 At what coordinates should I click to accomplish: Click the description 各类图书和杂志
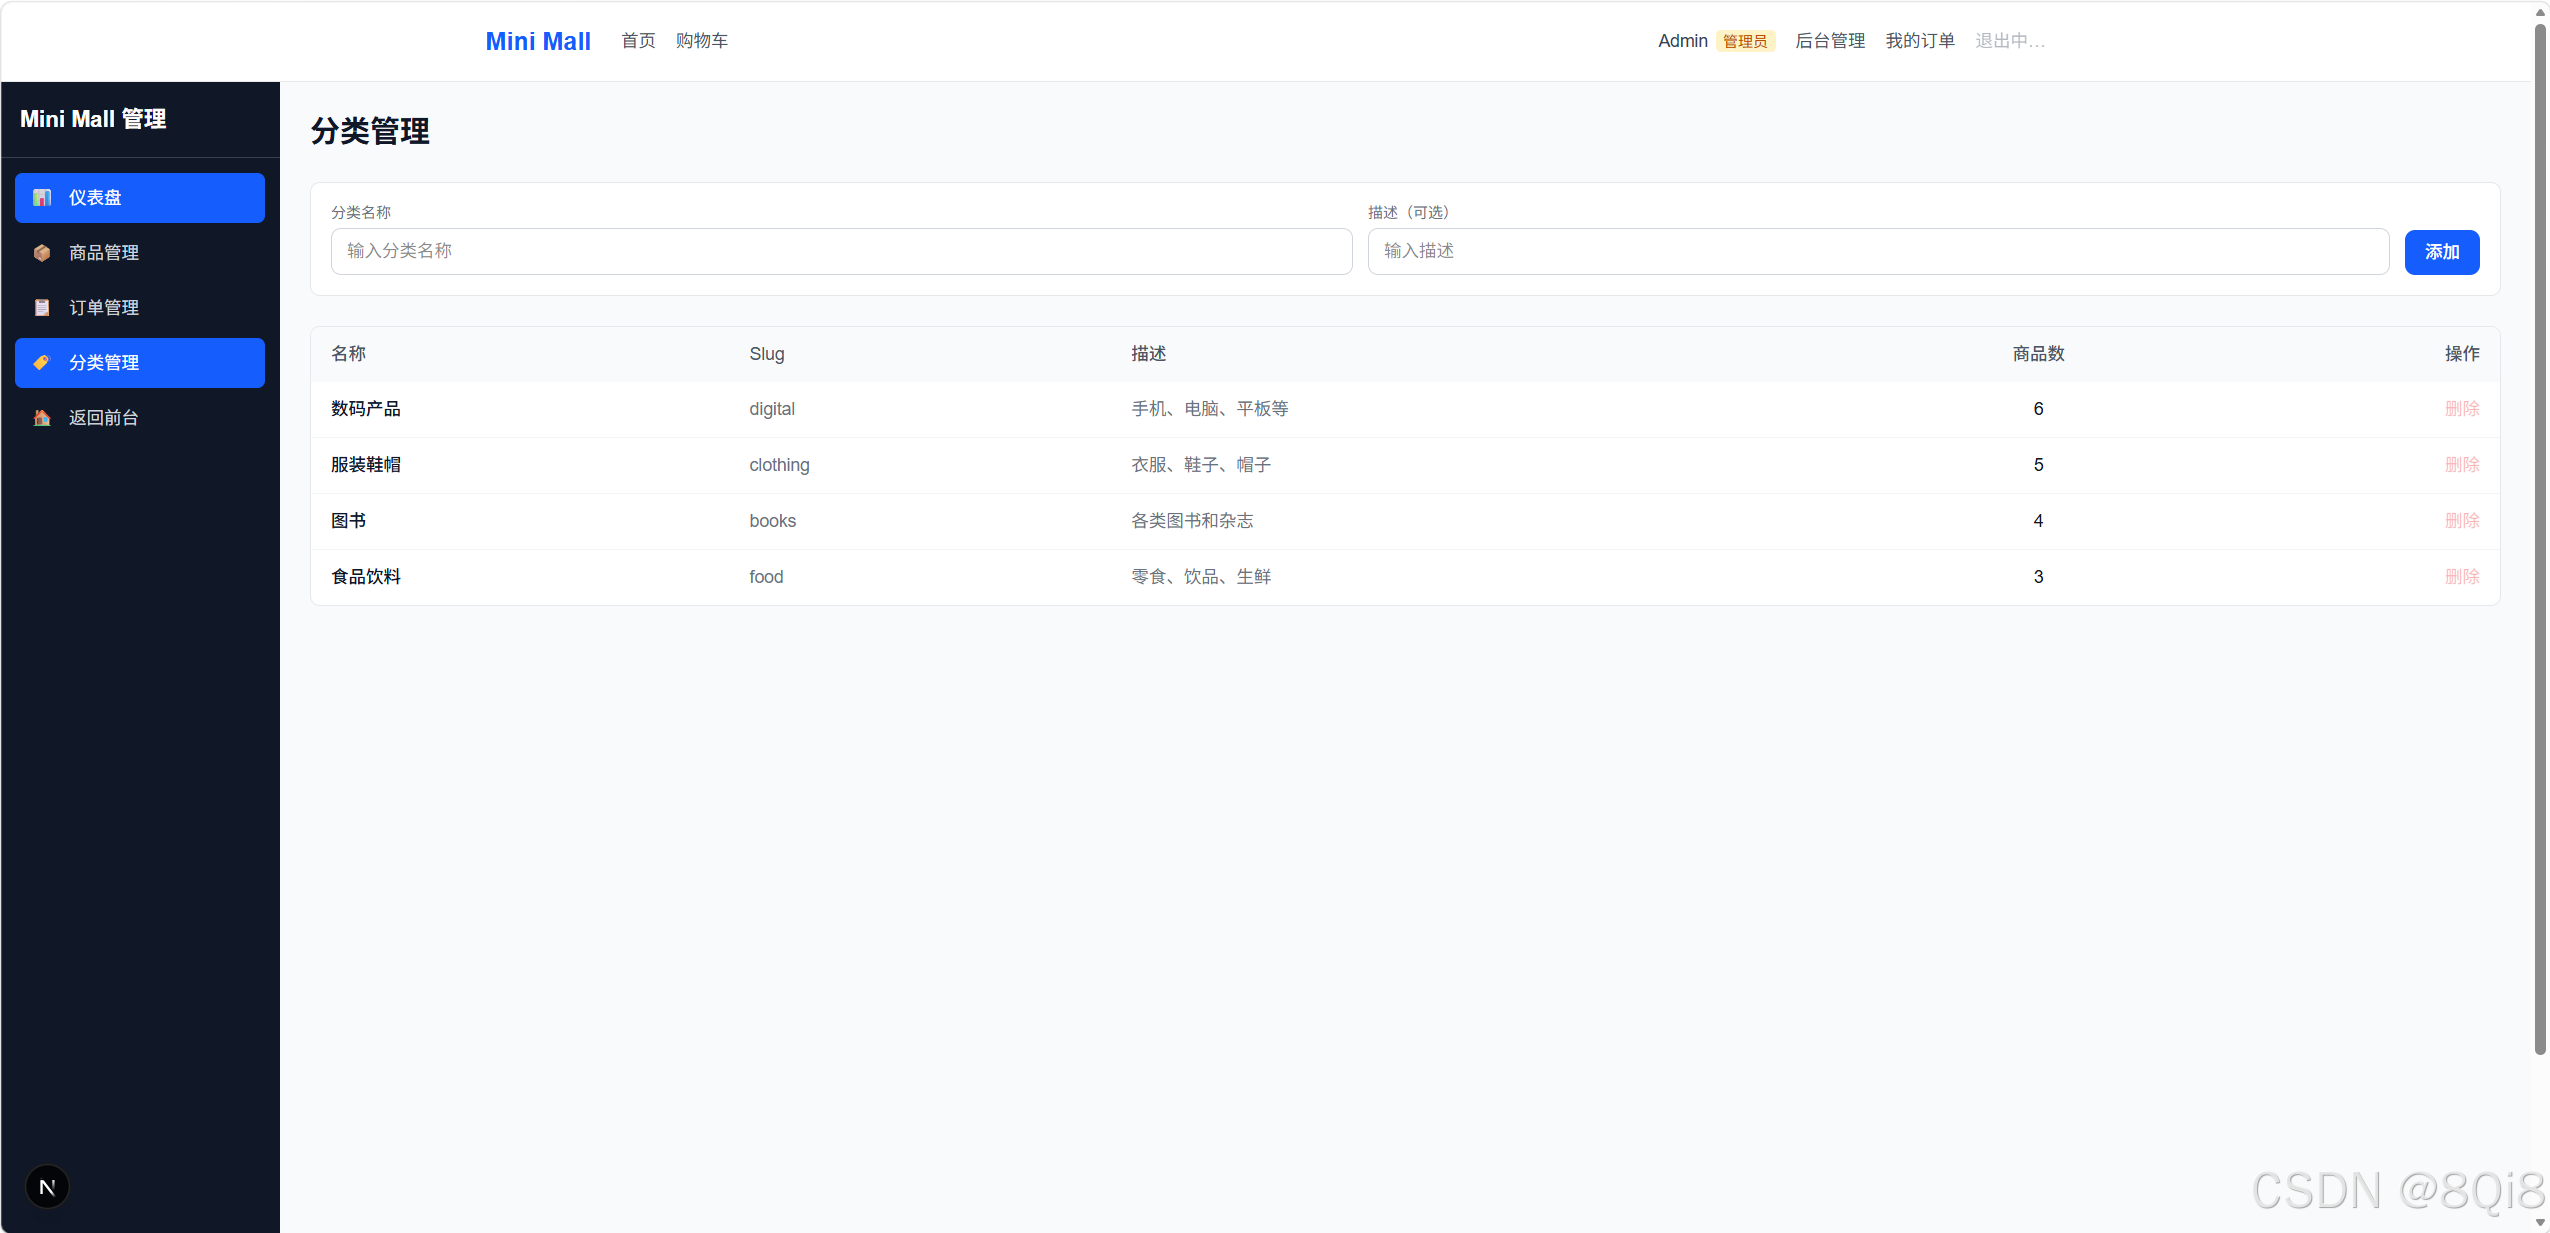(1192, 521)
